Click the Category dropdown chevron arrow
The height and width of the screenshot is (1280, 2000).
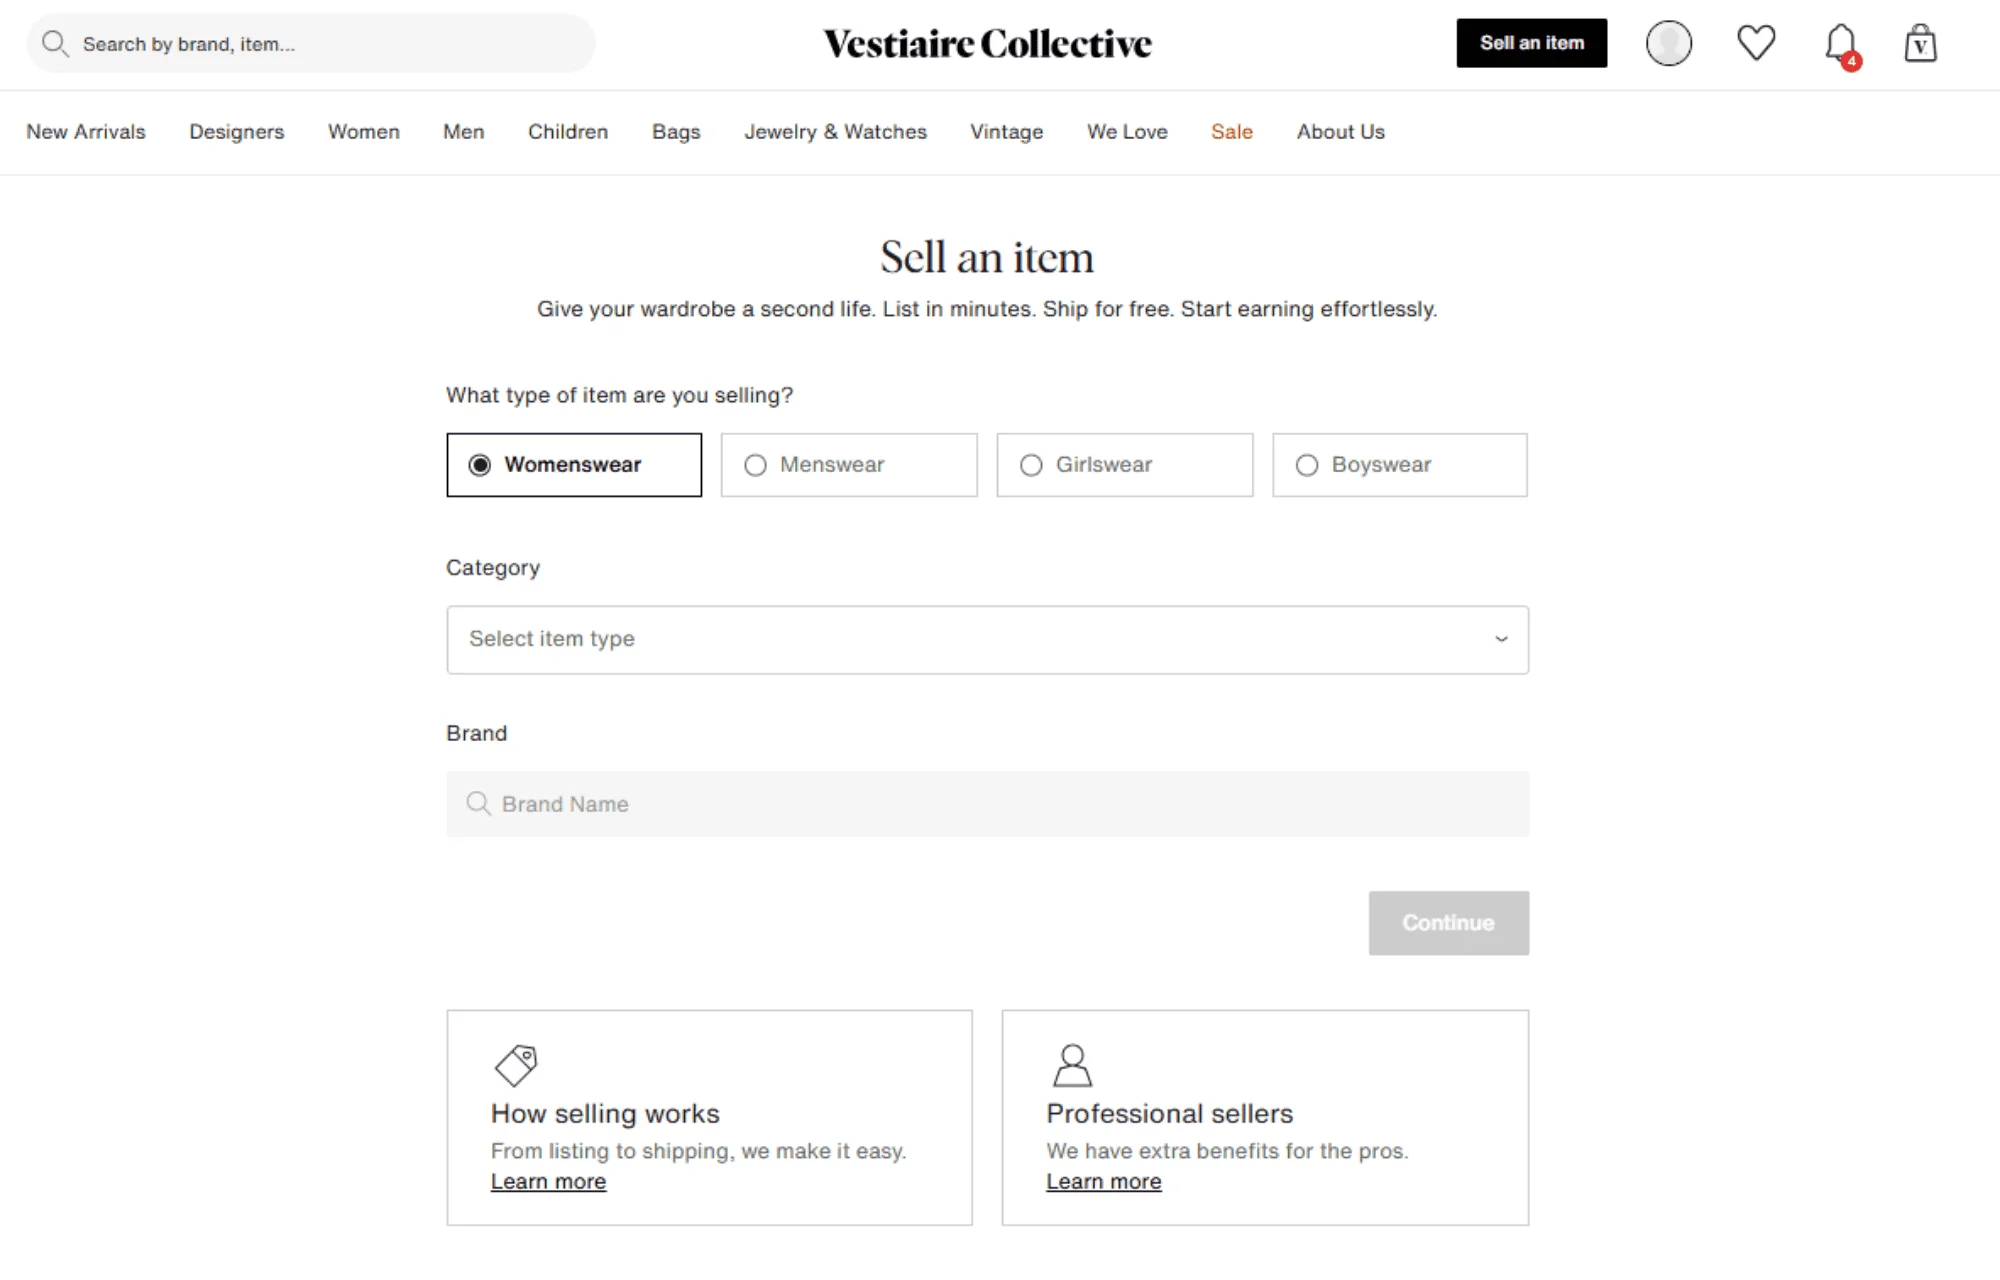coord(1501,640)
